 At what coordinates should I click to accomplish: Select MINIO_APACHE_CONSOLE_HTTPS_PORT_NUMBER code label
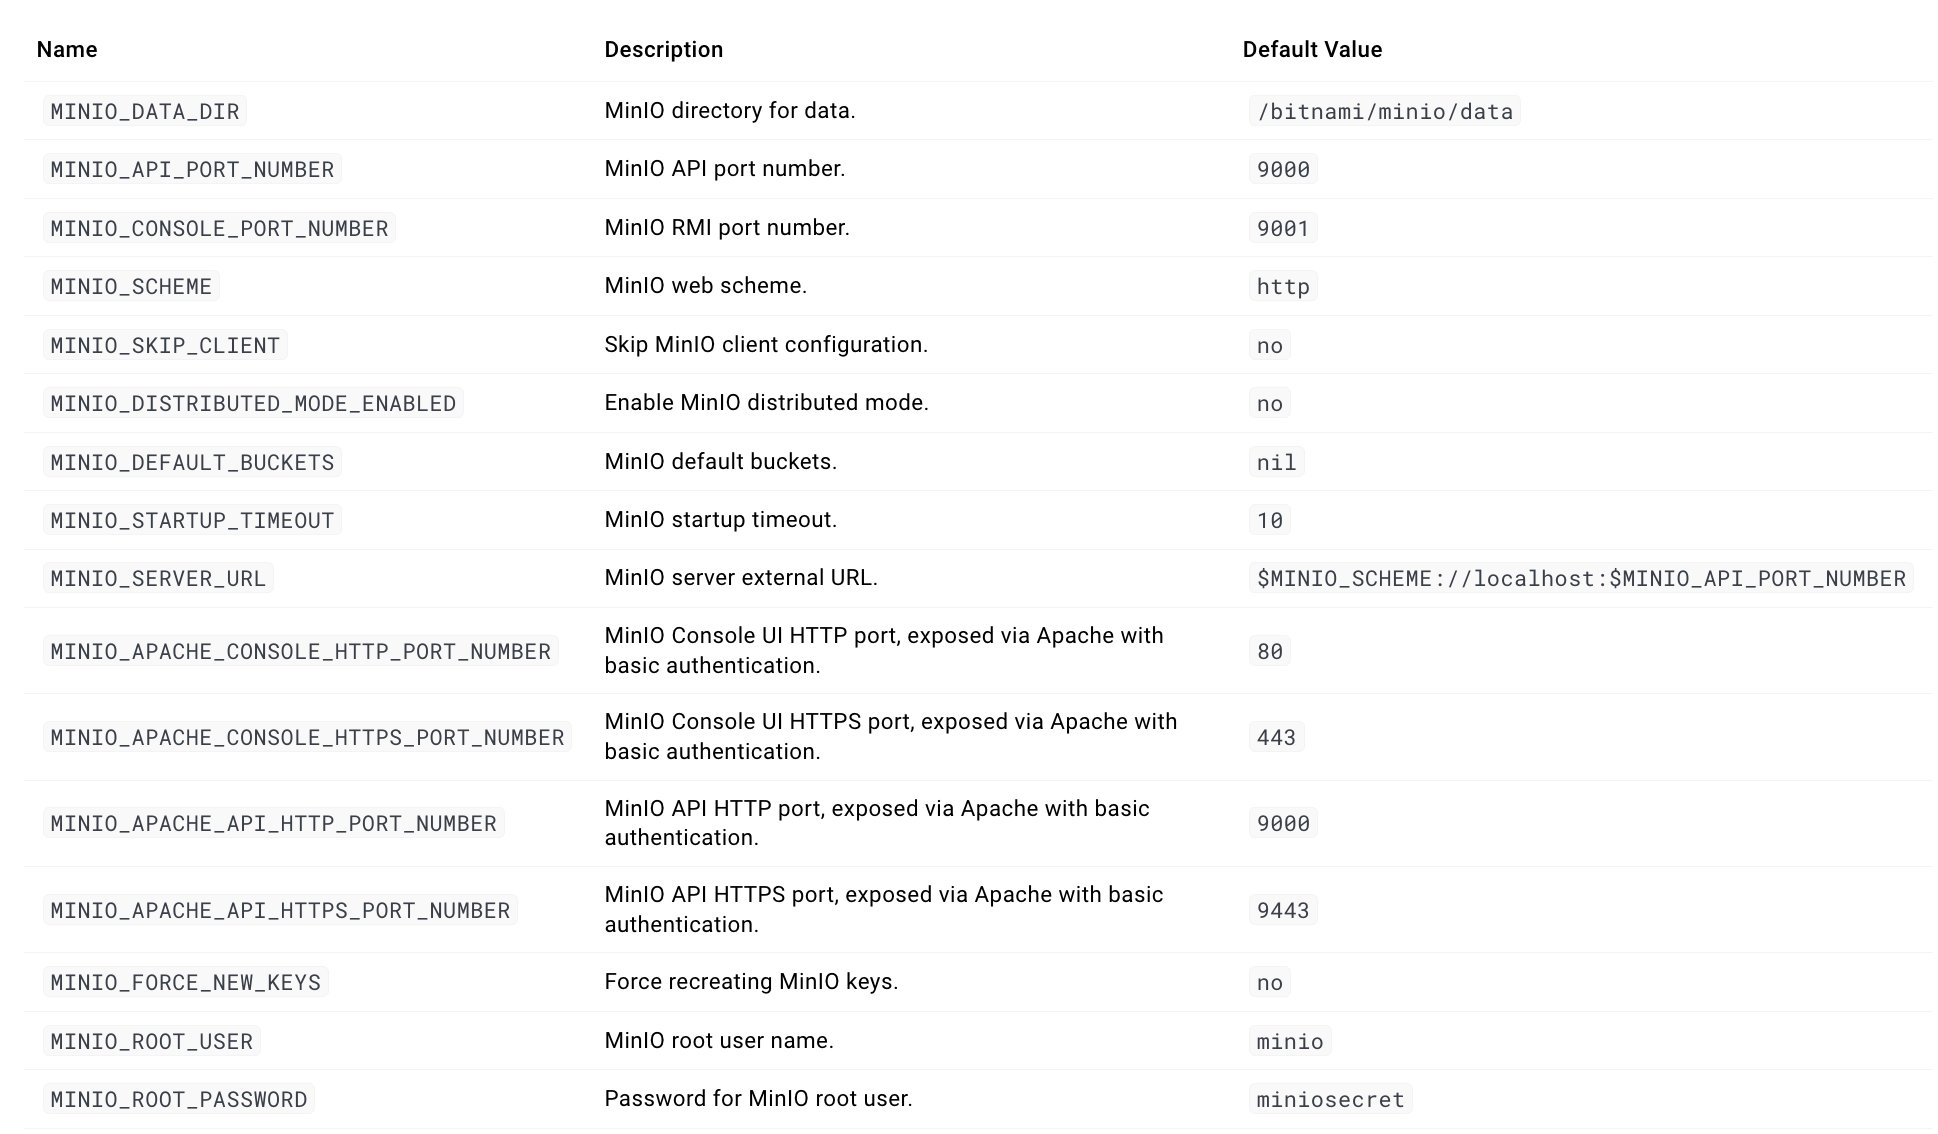pos(307,737)
